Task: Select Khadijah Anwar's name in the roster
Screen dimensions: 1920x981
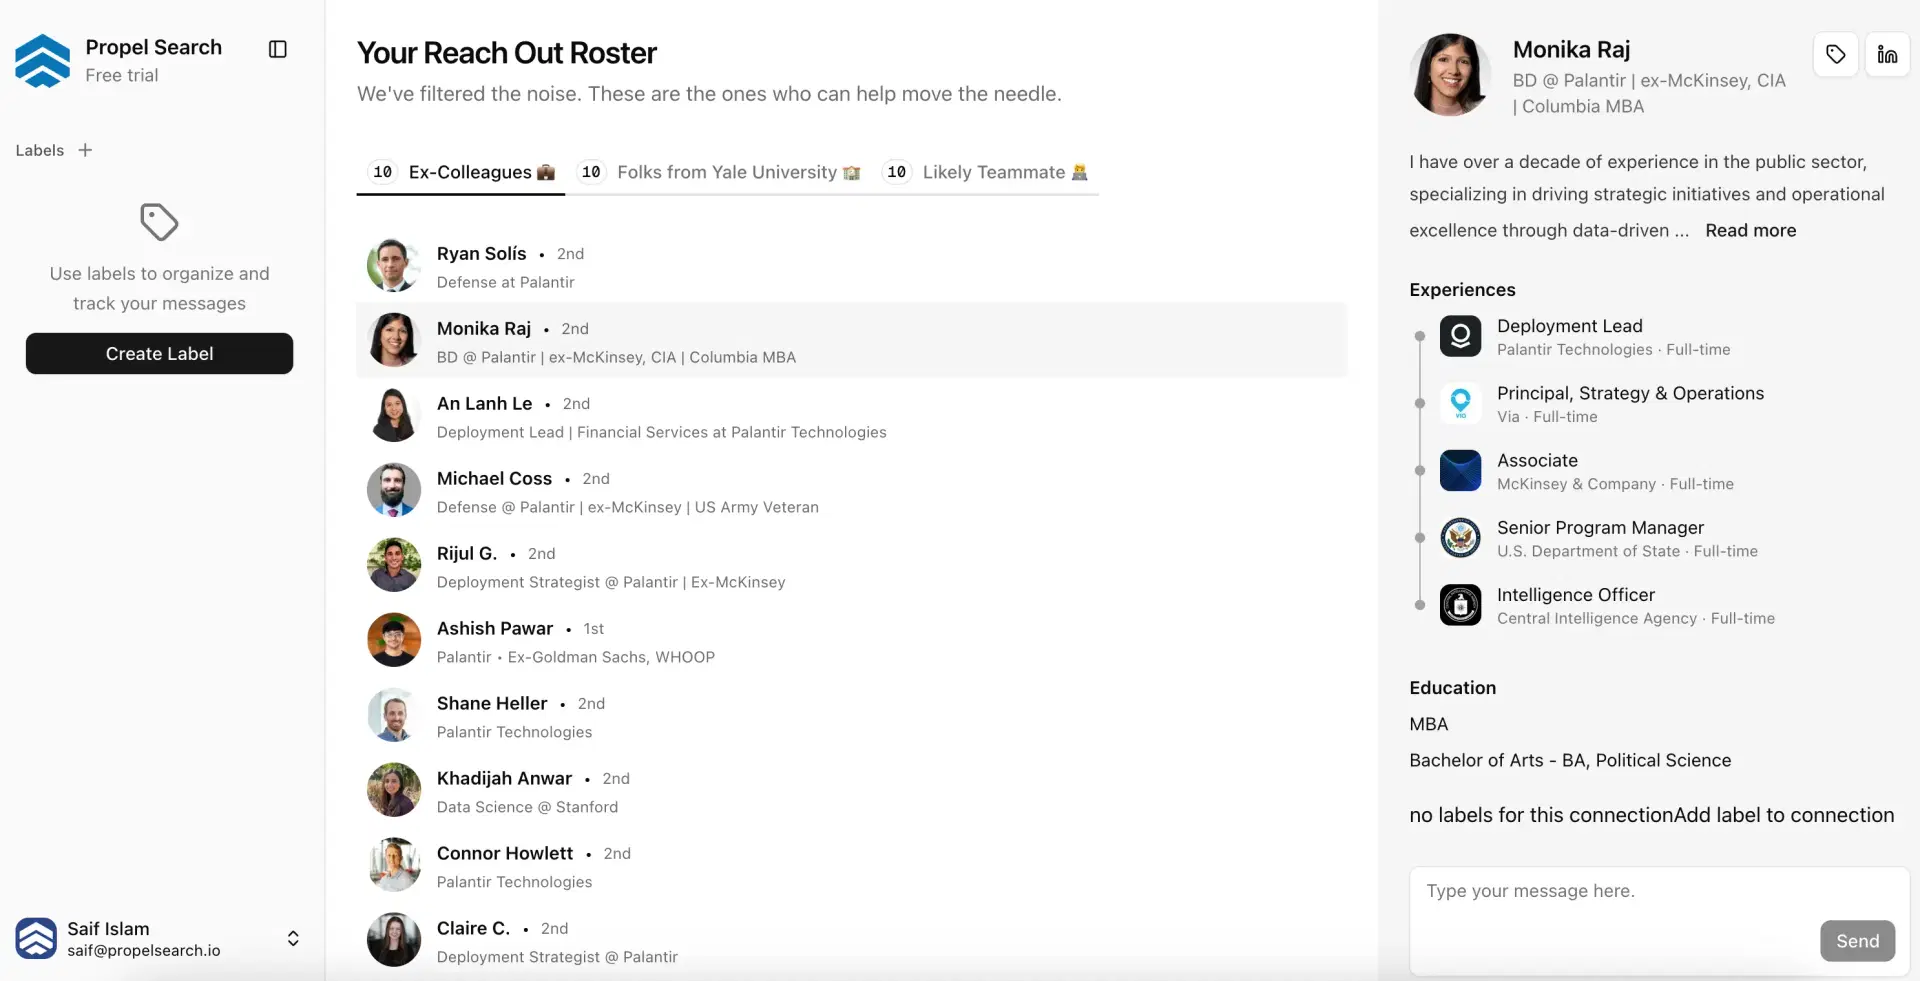Action: (504, 778)
